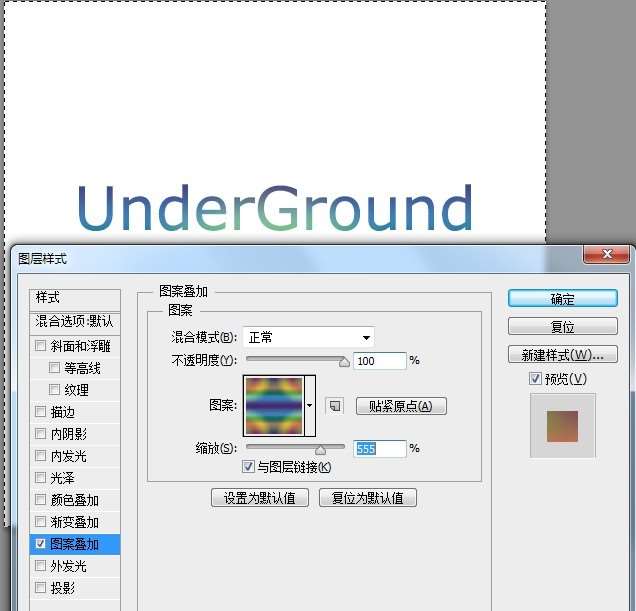Open the pattern picker dropdown arrow
636x611 pixels.
pyautogui.click(x=310, y=405)
